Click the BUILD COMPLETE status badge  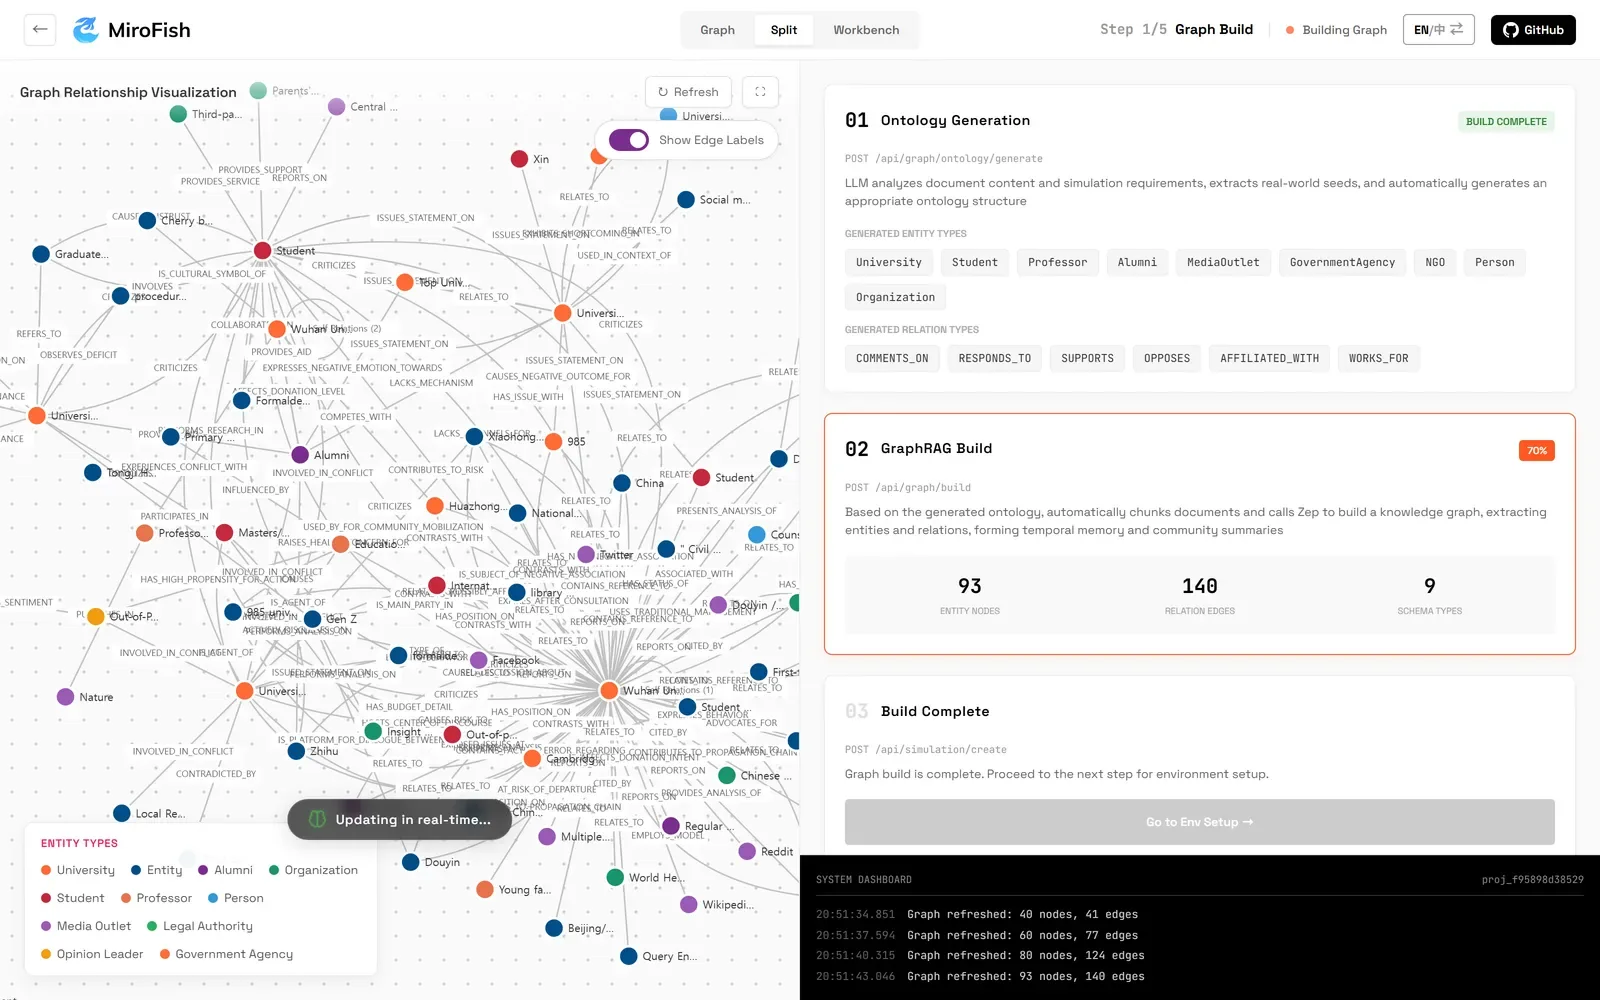(1506, 122)
